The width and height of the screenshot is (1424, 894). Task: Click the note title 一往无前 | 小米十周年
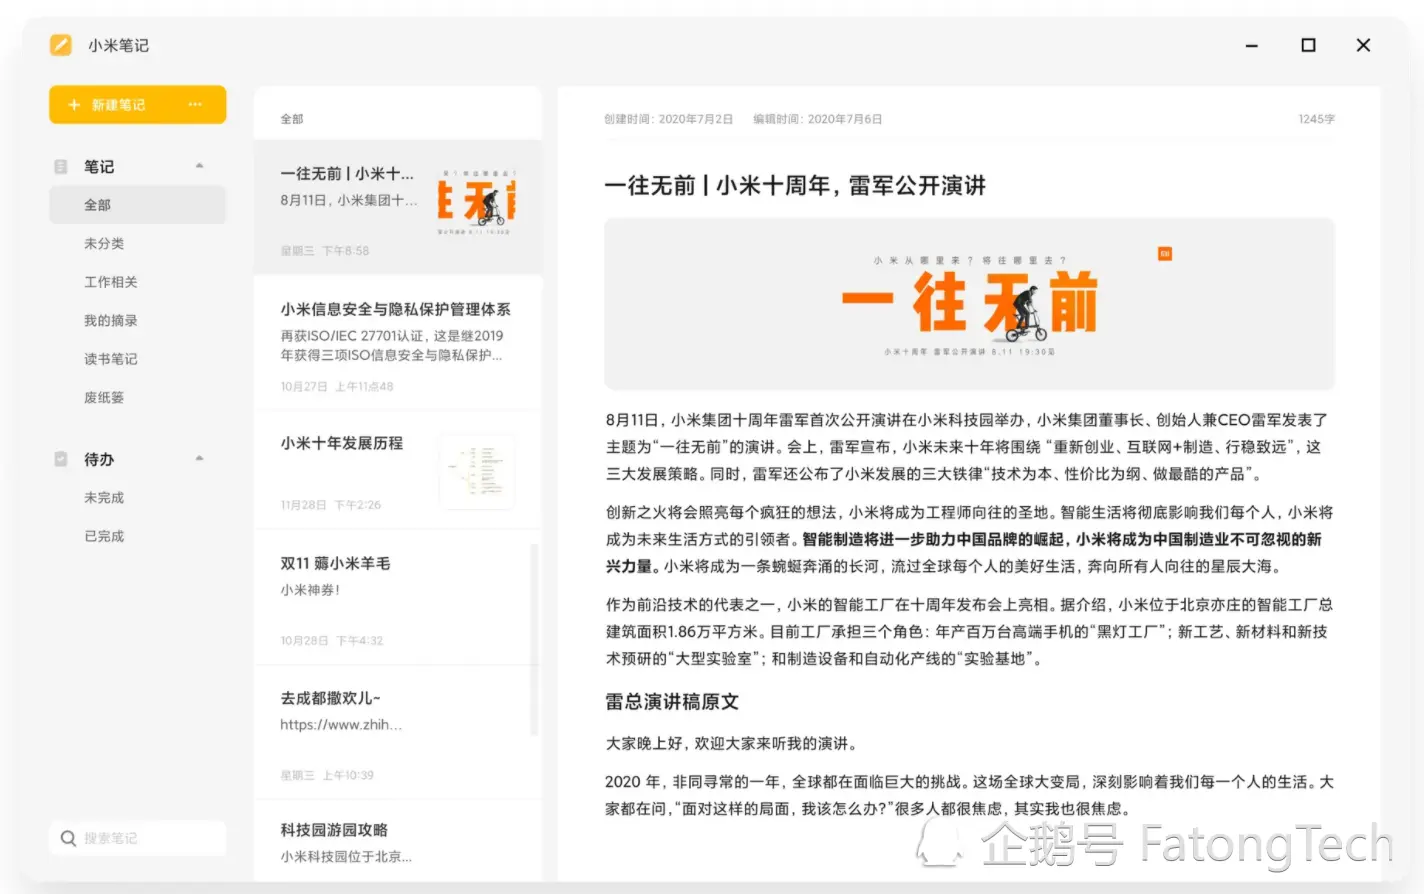click(x=795, y=186)
